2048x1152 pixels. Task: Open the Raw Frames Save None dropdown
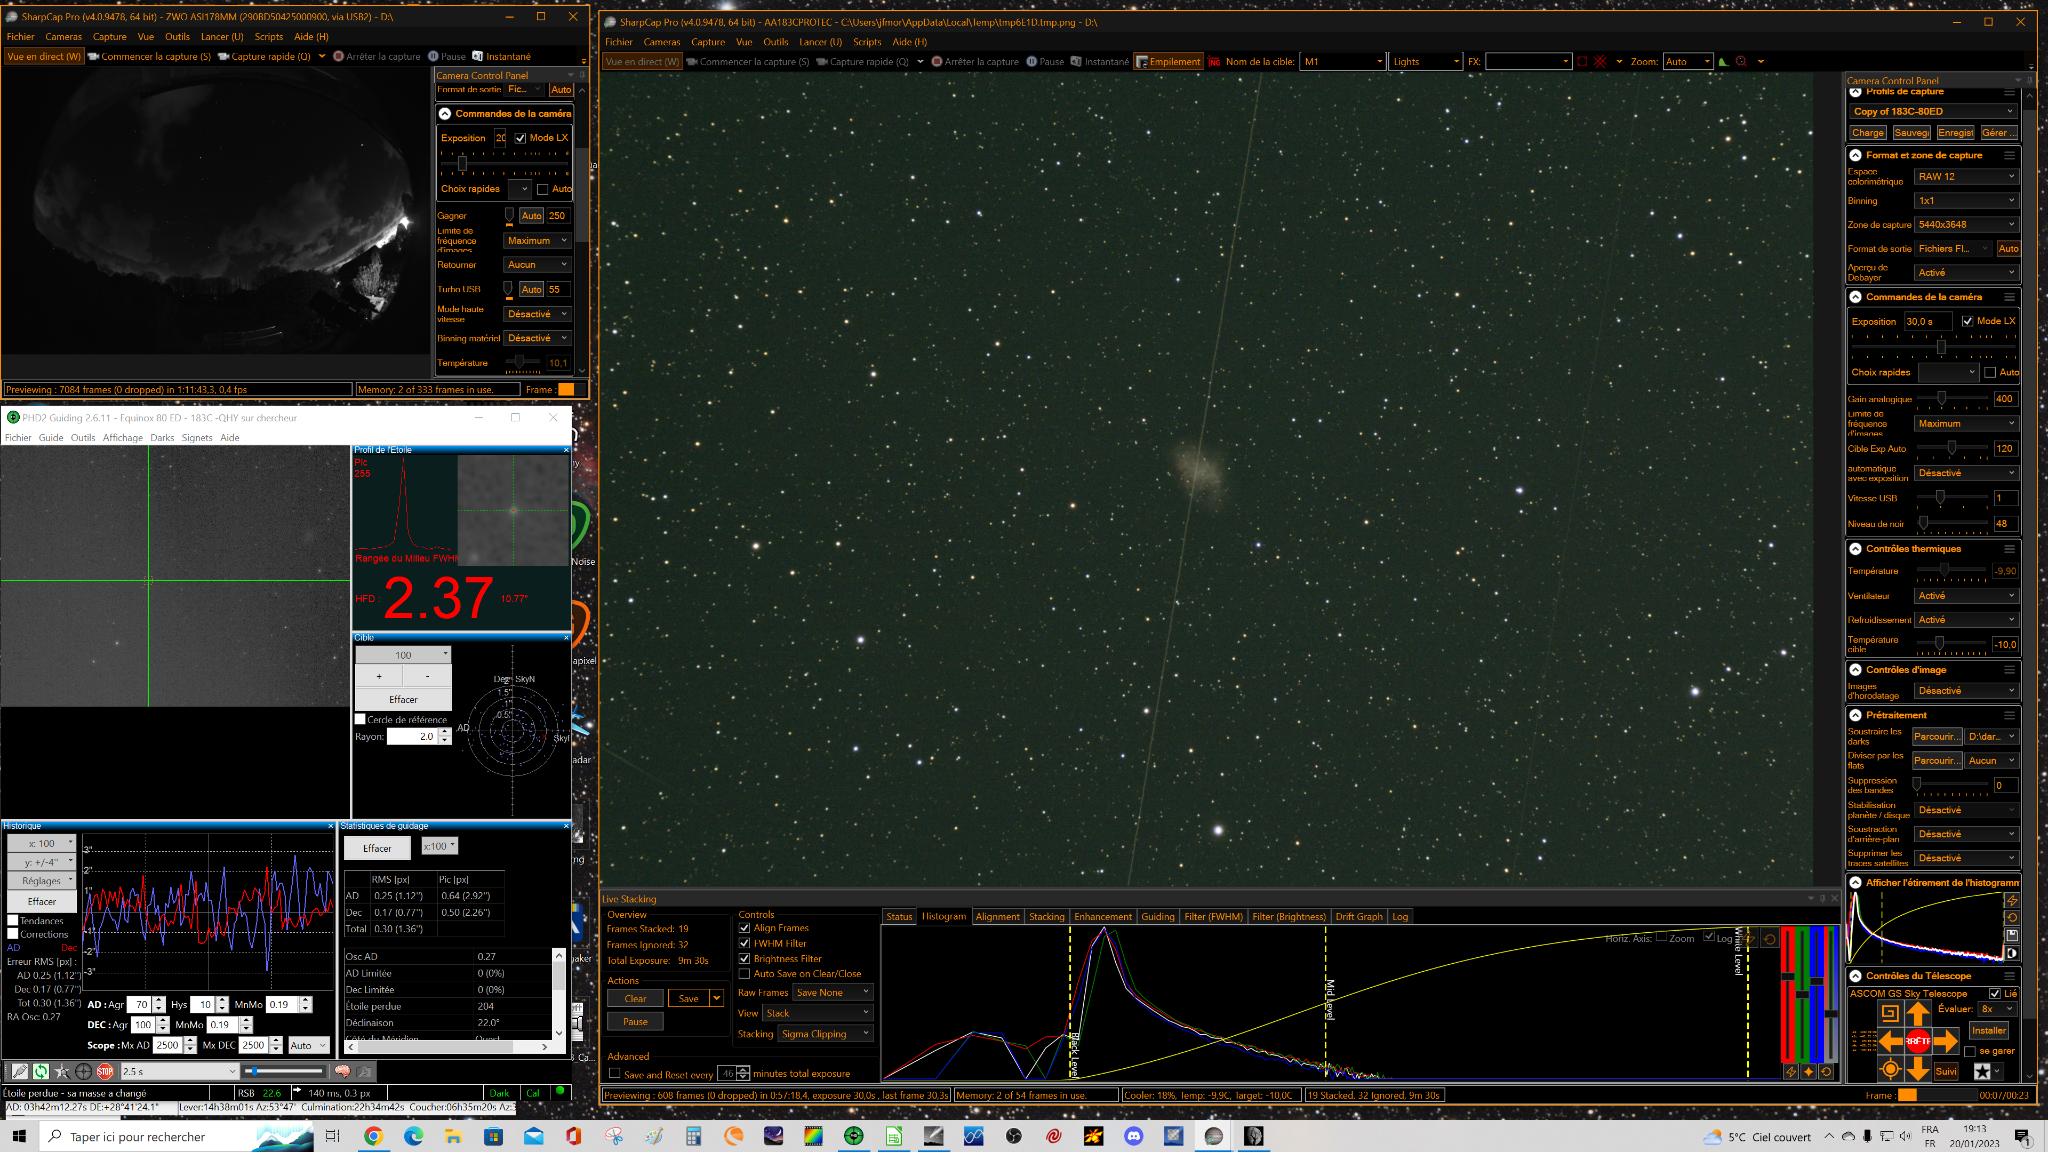[833, 992]
